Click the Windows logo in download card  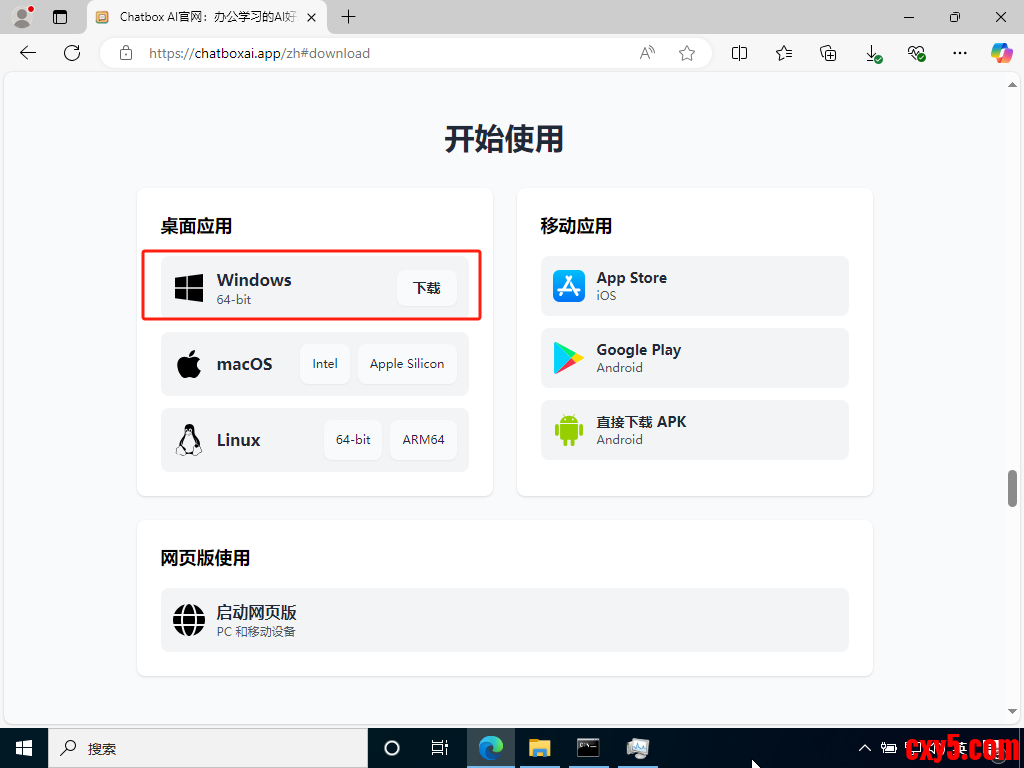[189, 288]
